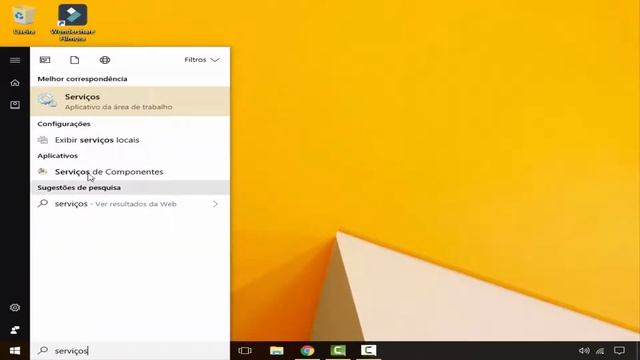This screenshot has width=640, height=360.
Task: Open File Explorer from taskbar
Action: (x=277, y=351)
